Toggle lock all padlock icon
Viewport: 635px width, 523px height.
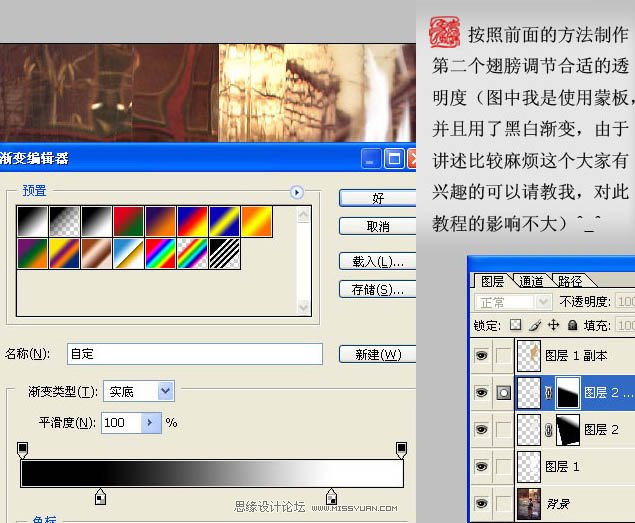[572, 325]
